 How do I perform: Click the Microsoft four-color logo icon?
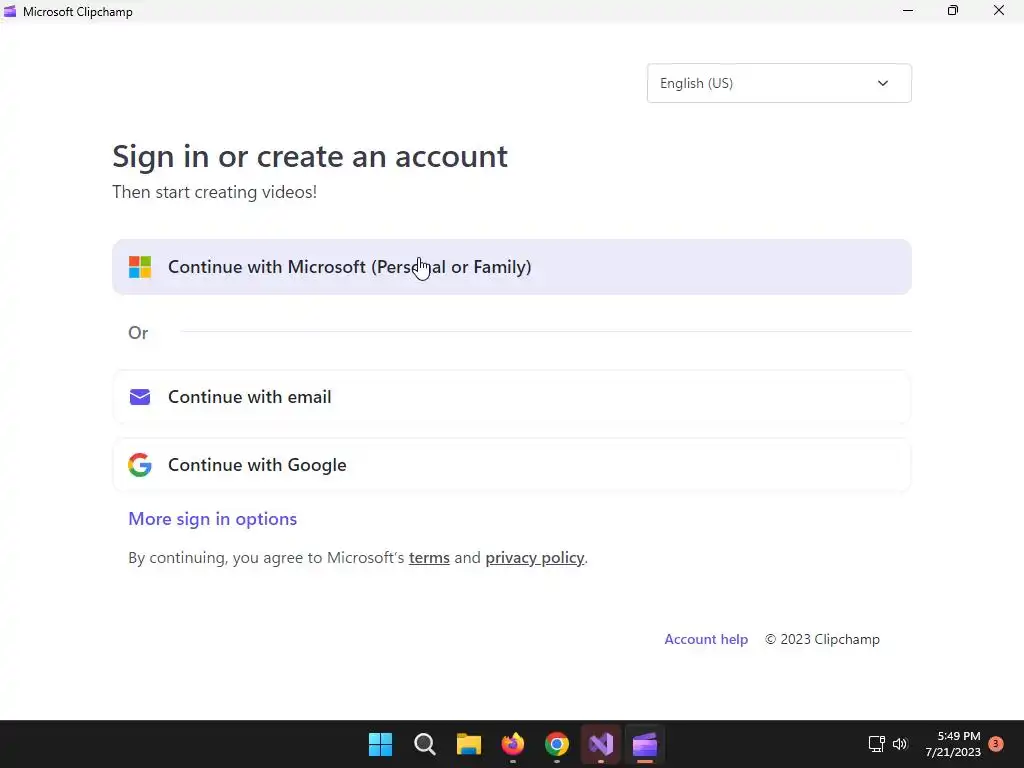point(140,266)
